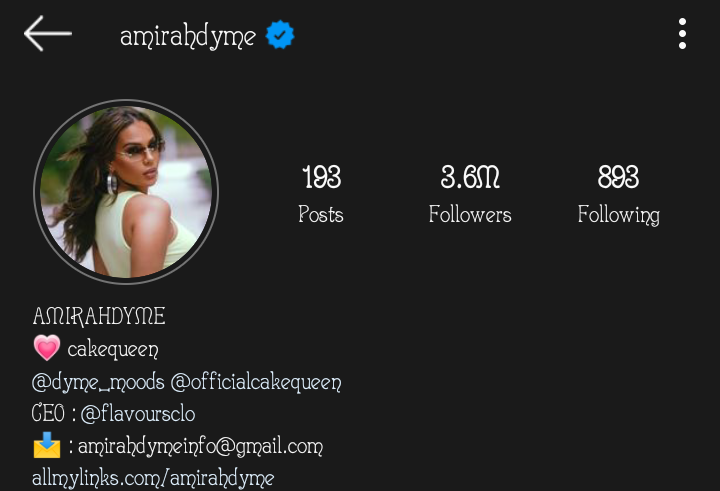
Task: Select the cakequeen bio text
Action: 113,350
